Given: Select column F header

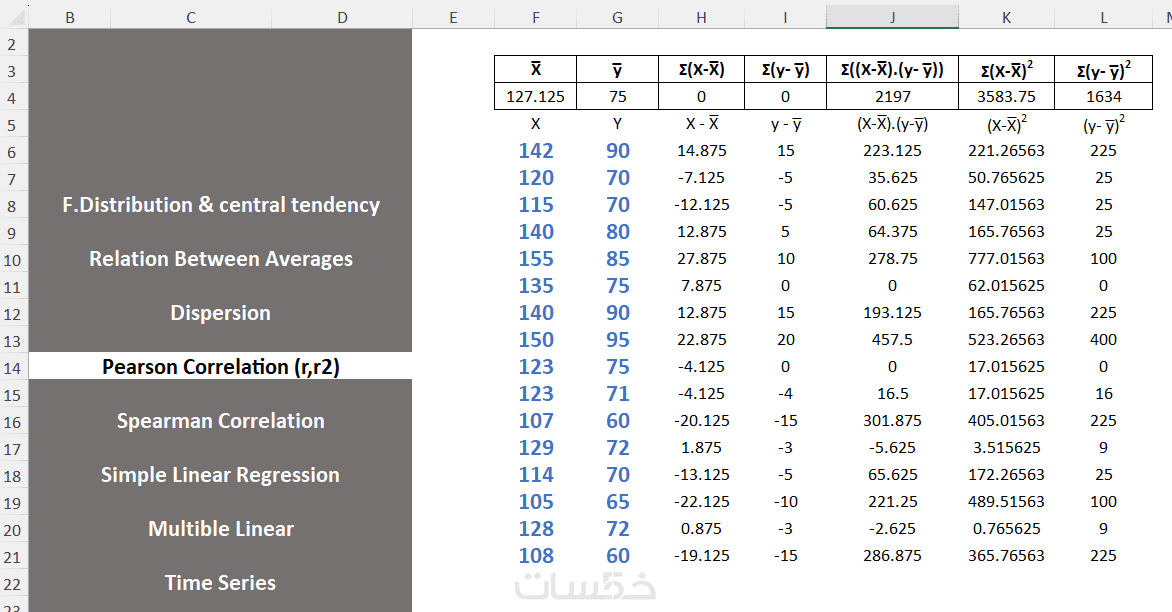Looking at the screenshot, I should pos(536,16).
